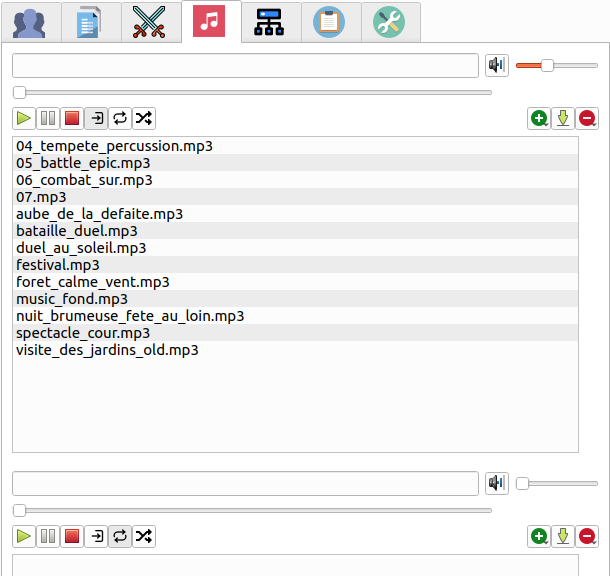Viewport: 610px width, 576px height.
Task: Toggle play-next mode in the first player
Action: click(x=96, y=119)
